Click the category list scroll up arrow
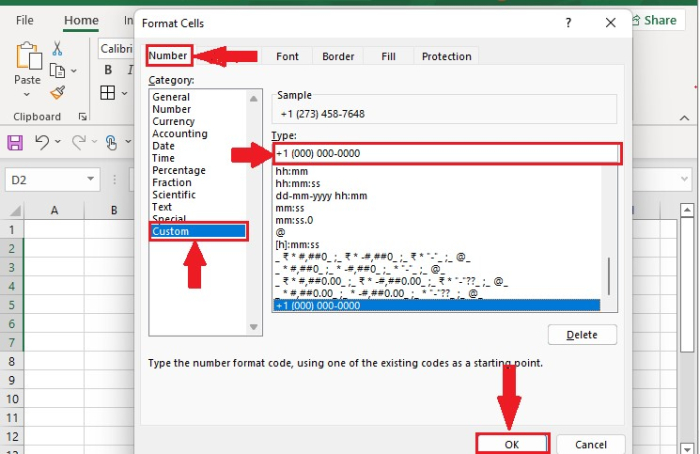 254,99
